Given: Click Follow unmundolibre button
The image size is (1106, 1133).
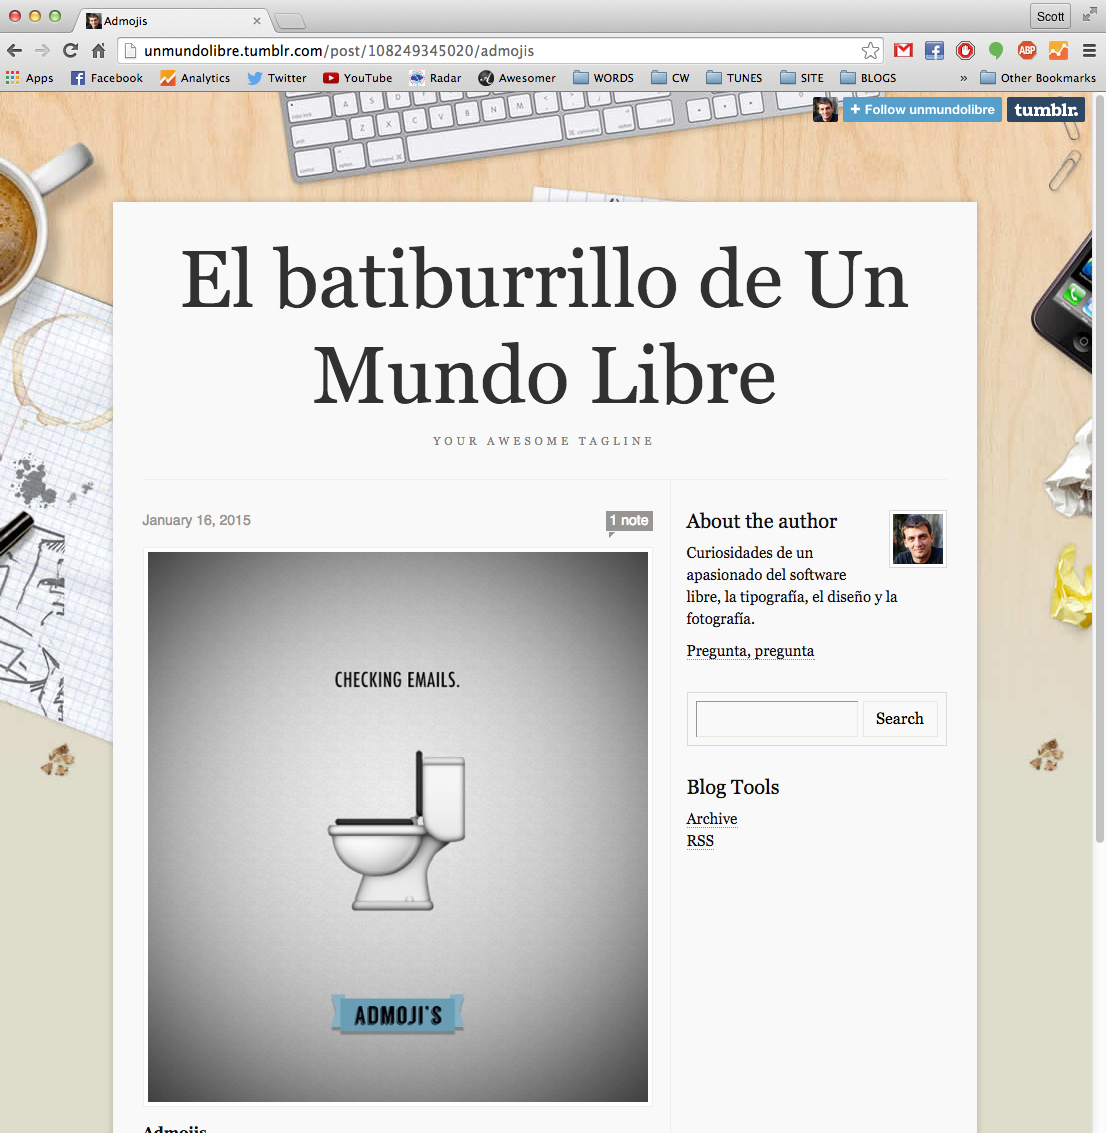Looking at the screenshot, I should pos(923,110).
